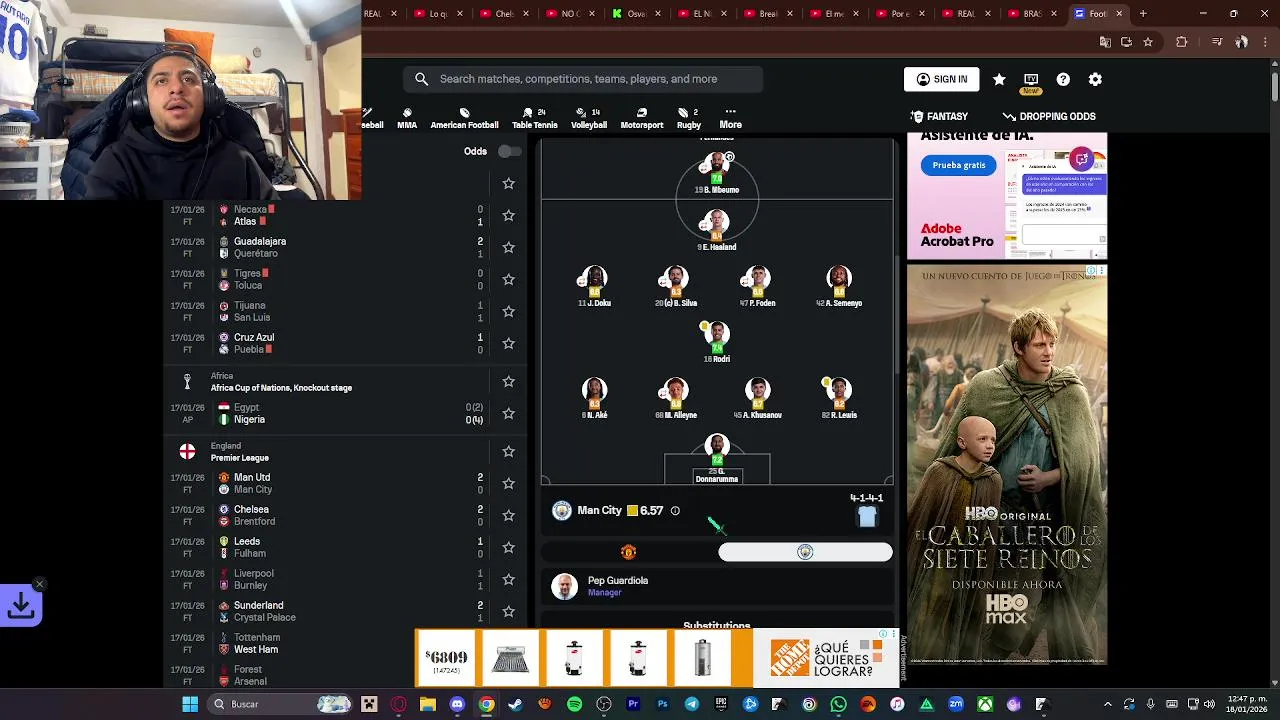This screenshot has width=1280, height=720.
Task: Favorite the Tigres vs Toluca match
Action: [x=508, y=280]
